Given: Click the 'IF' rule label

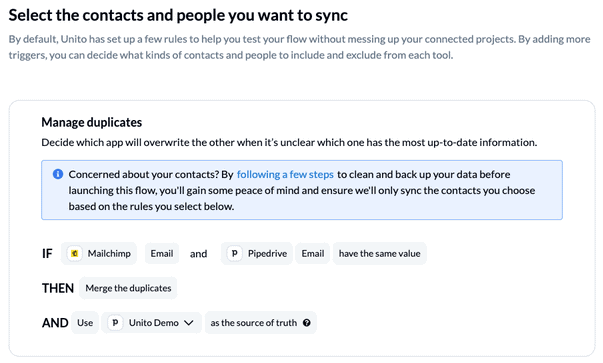Looking at the screenshot, I should 47,254.
